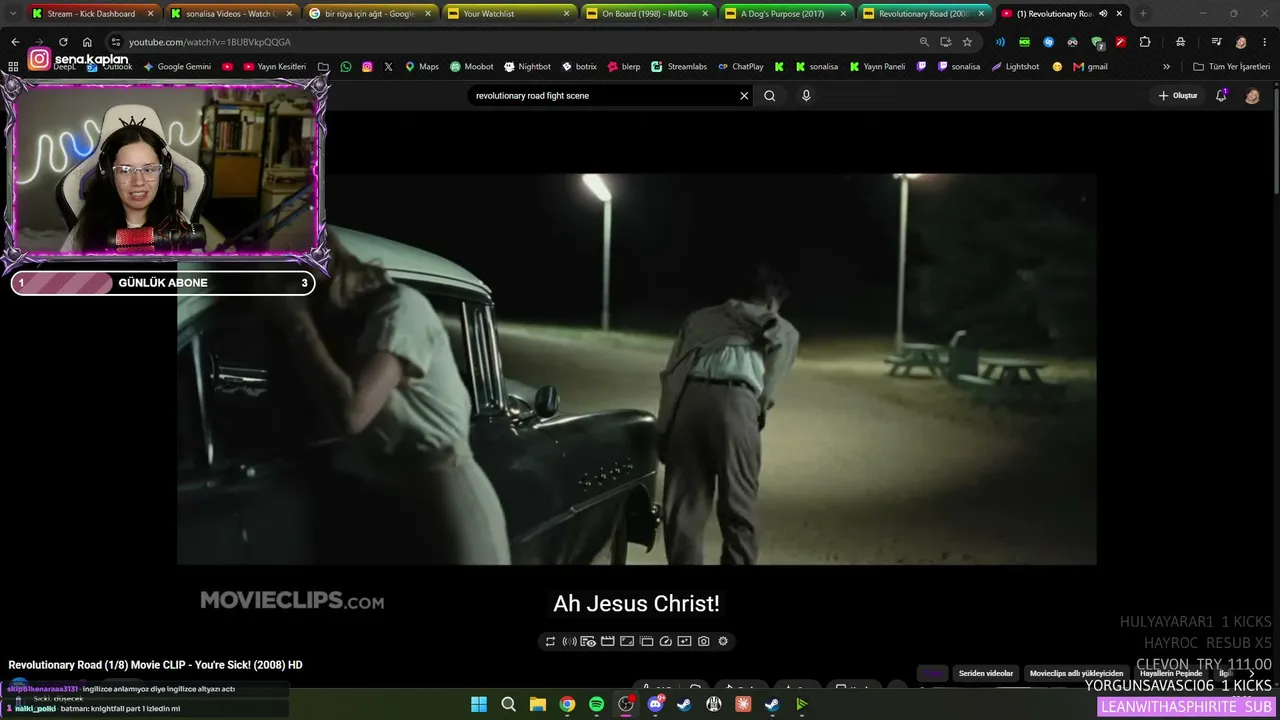Open the Lightshot bookmark
Viewport: 1280px width, 720px height.
coord(1015,67)
